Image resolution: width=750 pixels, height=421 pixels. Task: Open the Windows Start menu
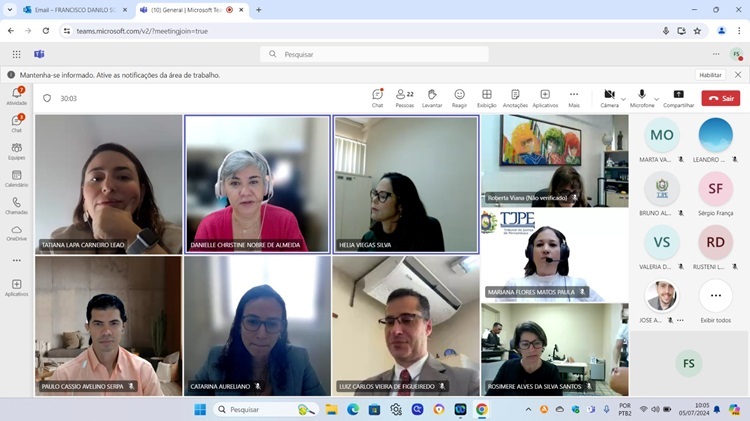200,410
